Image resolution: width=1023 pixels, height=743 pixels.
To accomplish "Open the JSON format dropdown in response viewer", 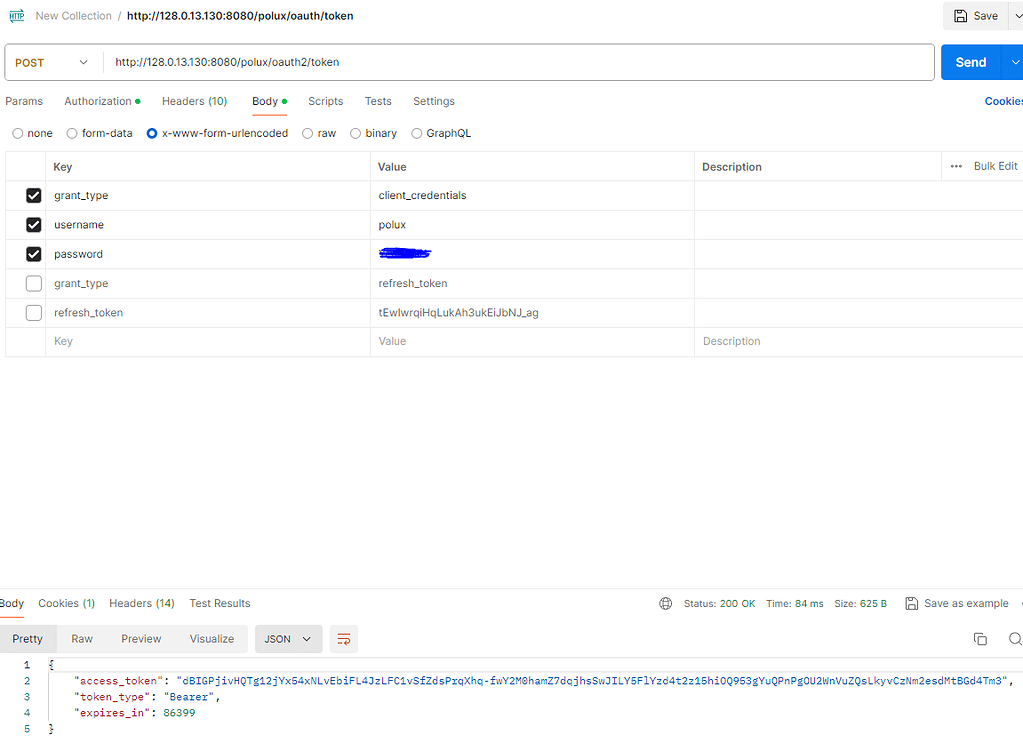I will [288, 638].
